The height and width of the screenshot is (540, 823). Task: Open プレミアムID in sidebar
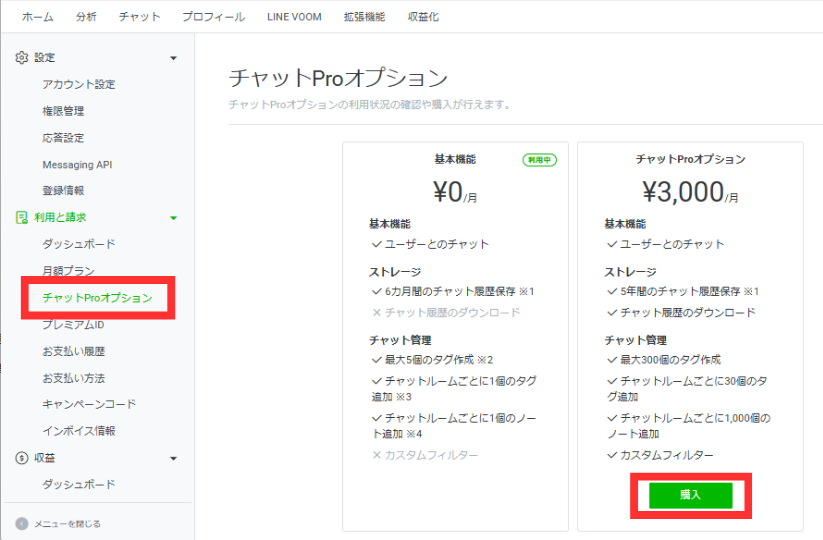(x=73, y=325)
